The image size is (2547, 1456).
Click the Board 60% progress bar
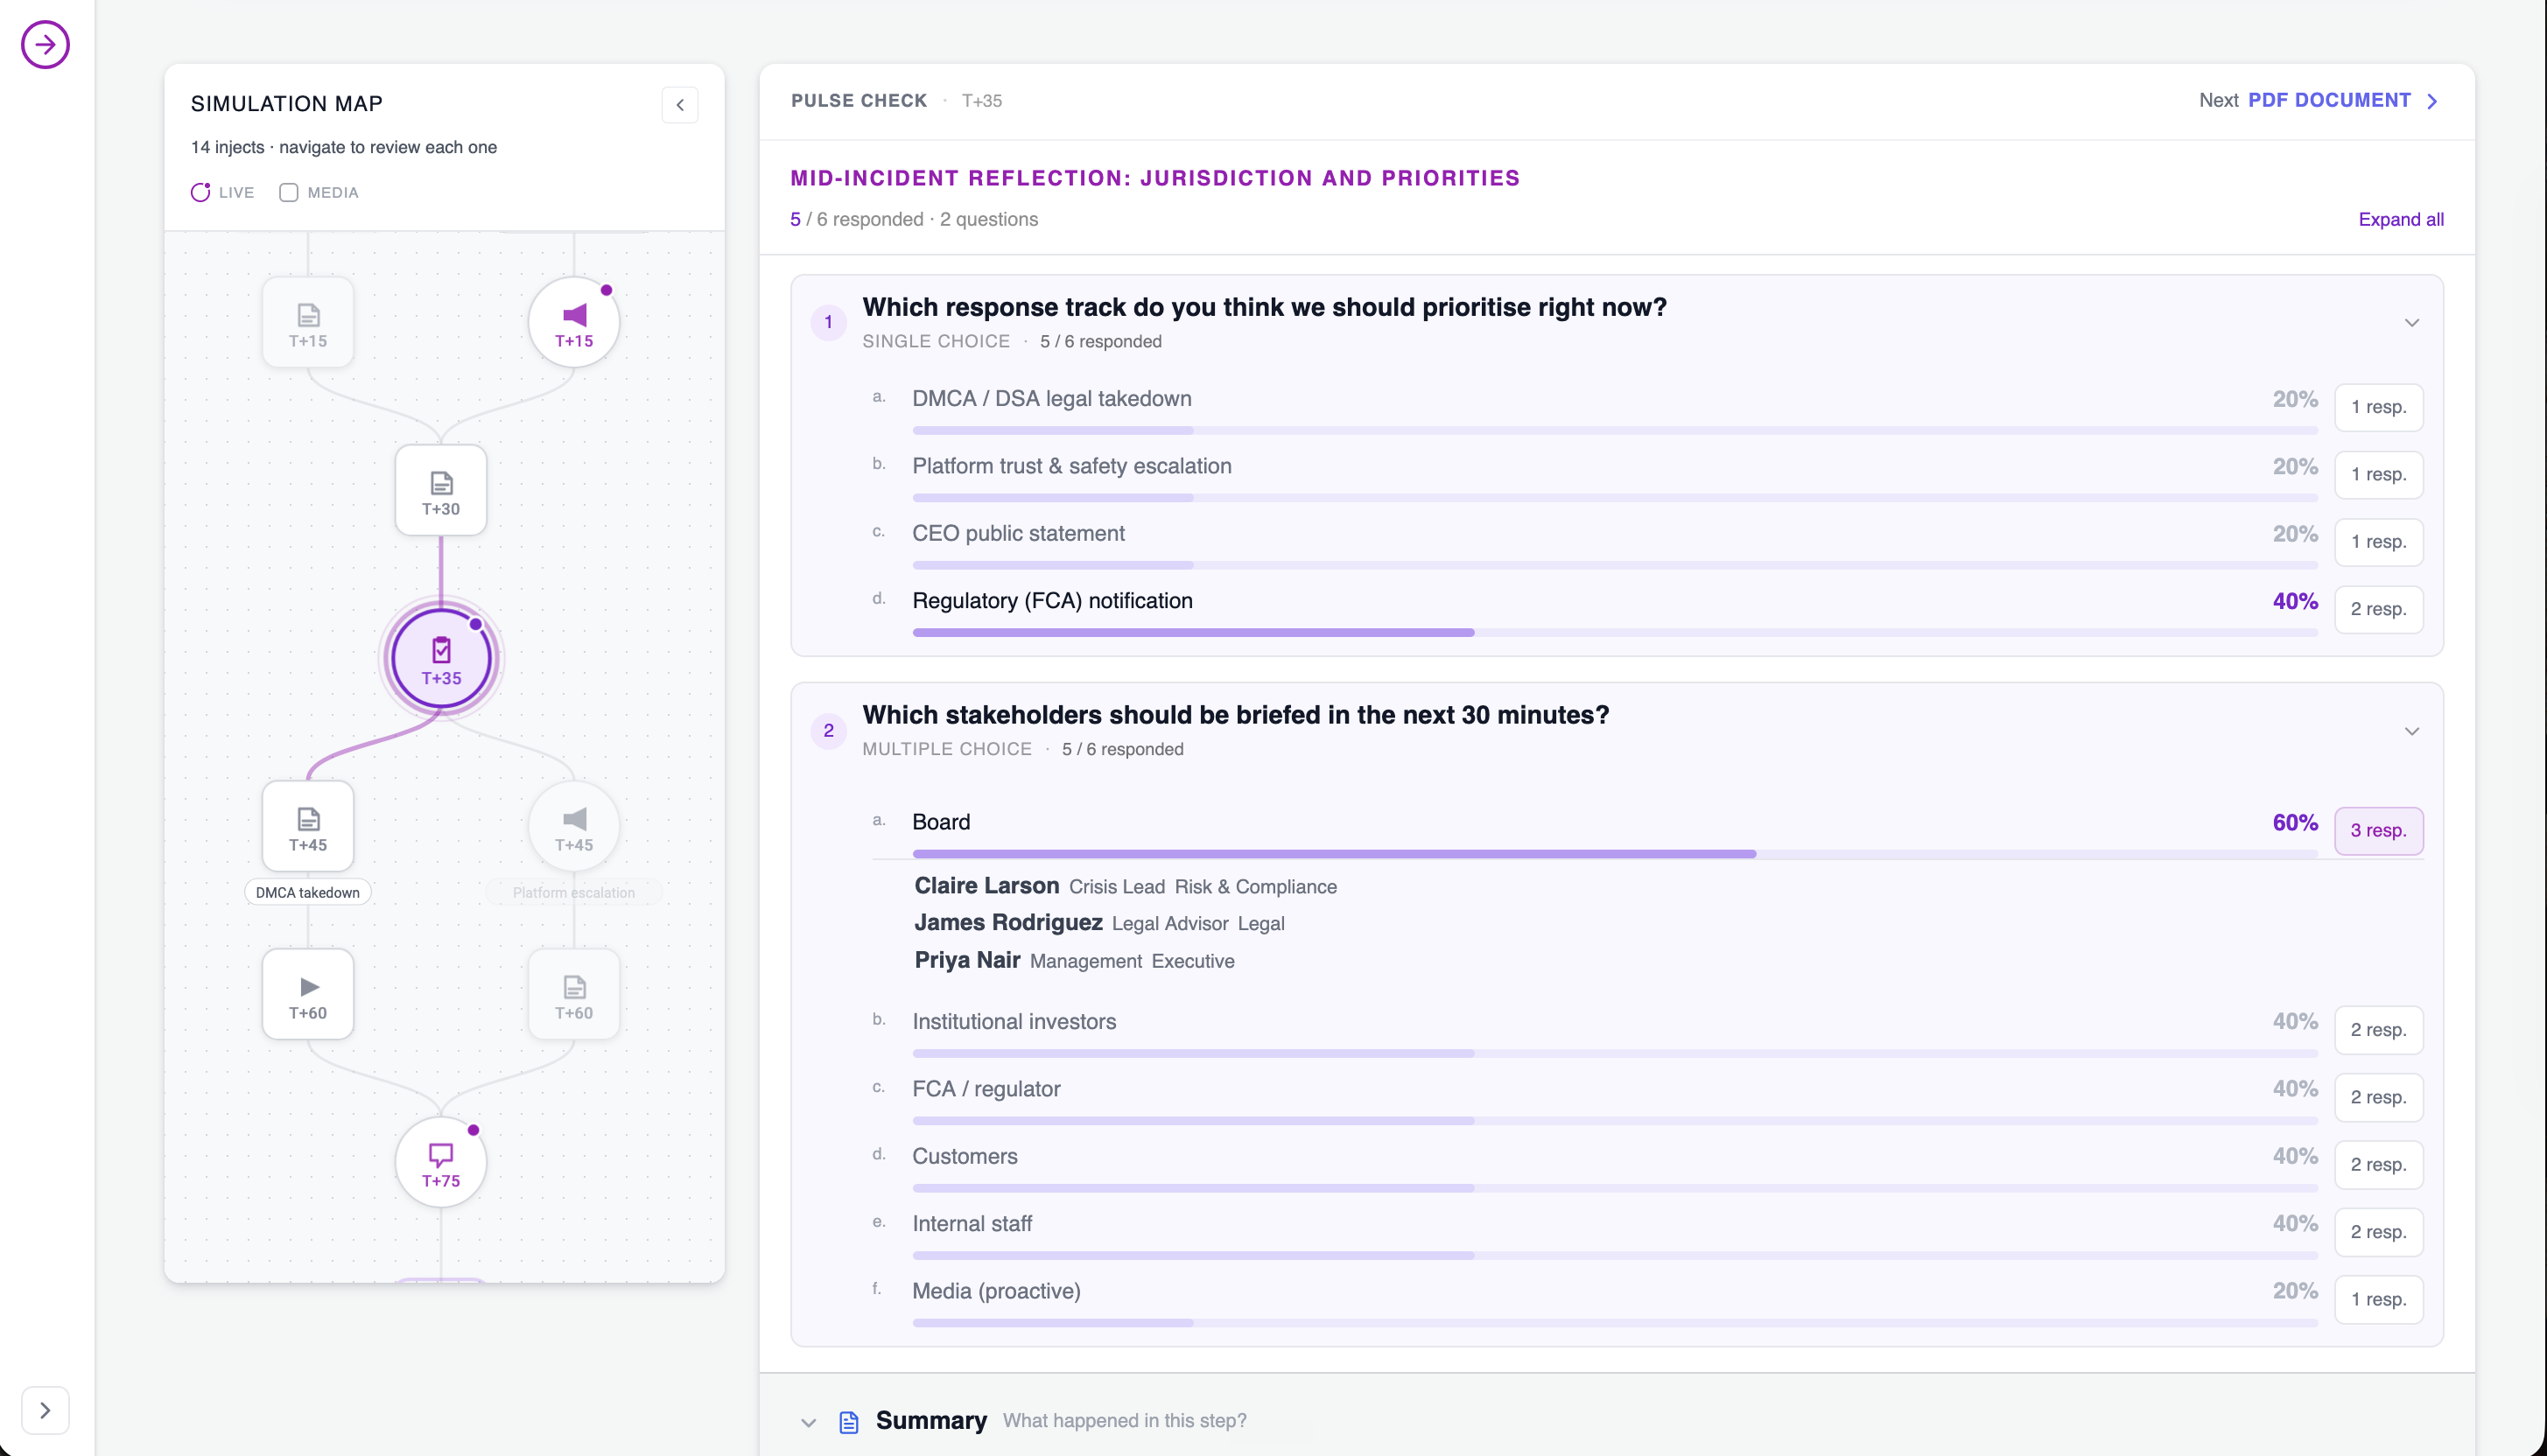(1615, 853)
